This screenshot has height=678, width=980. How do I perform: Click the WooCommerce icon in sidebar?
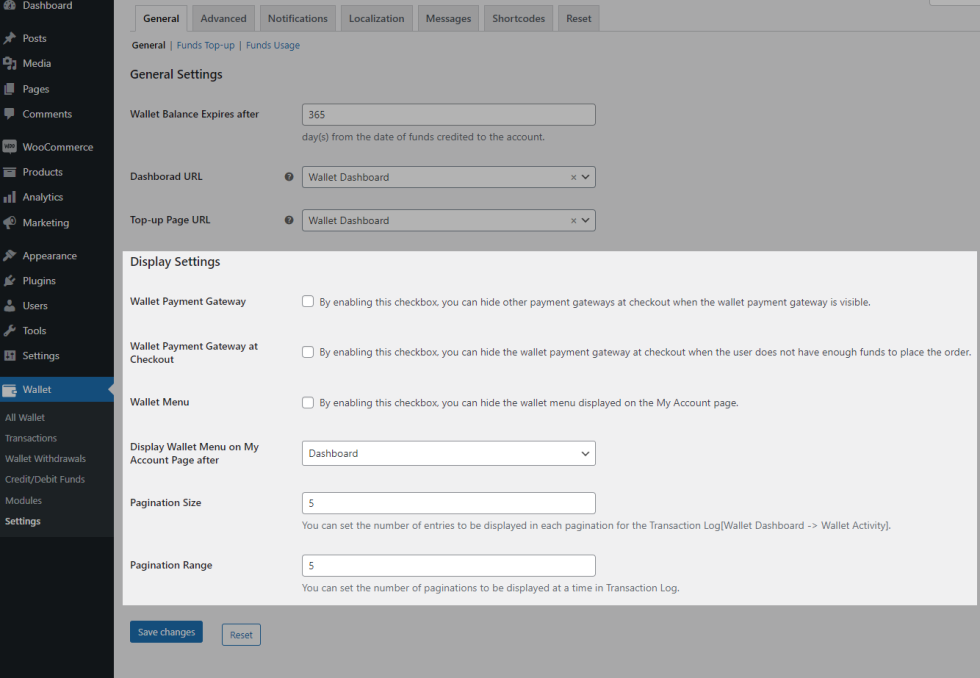[10, 147]
